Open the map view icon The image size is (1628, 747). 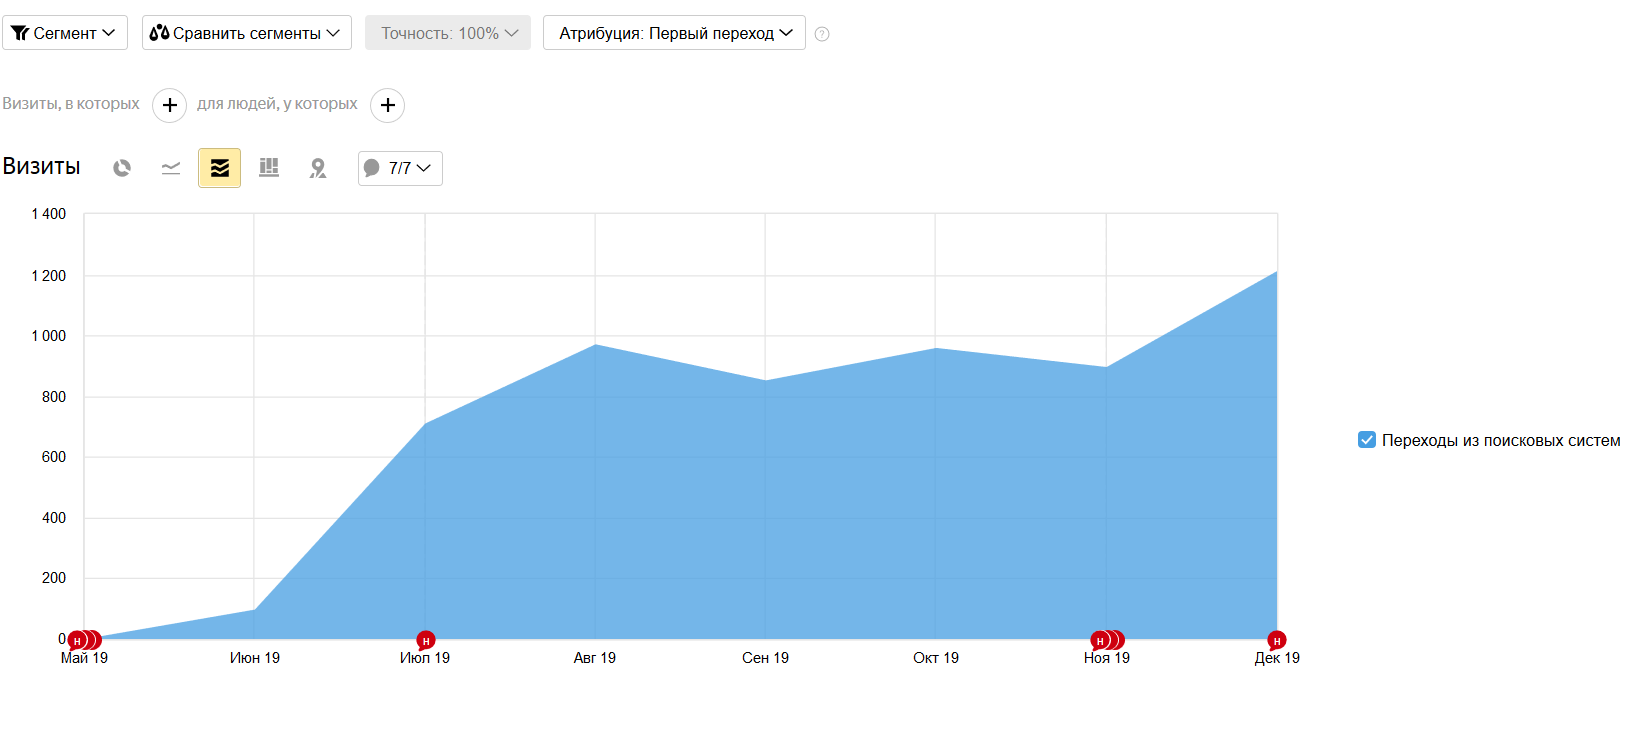pos(318,168)
